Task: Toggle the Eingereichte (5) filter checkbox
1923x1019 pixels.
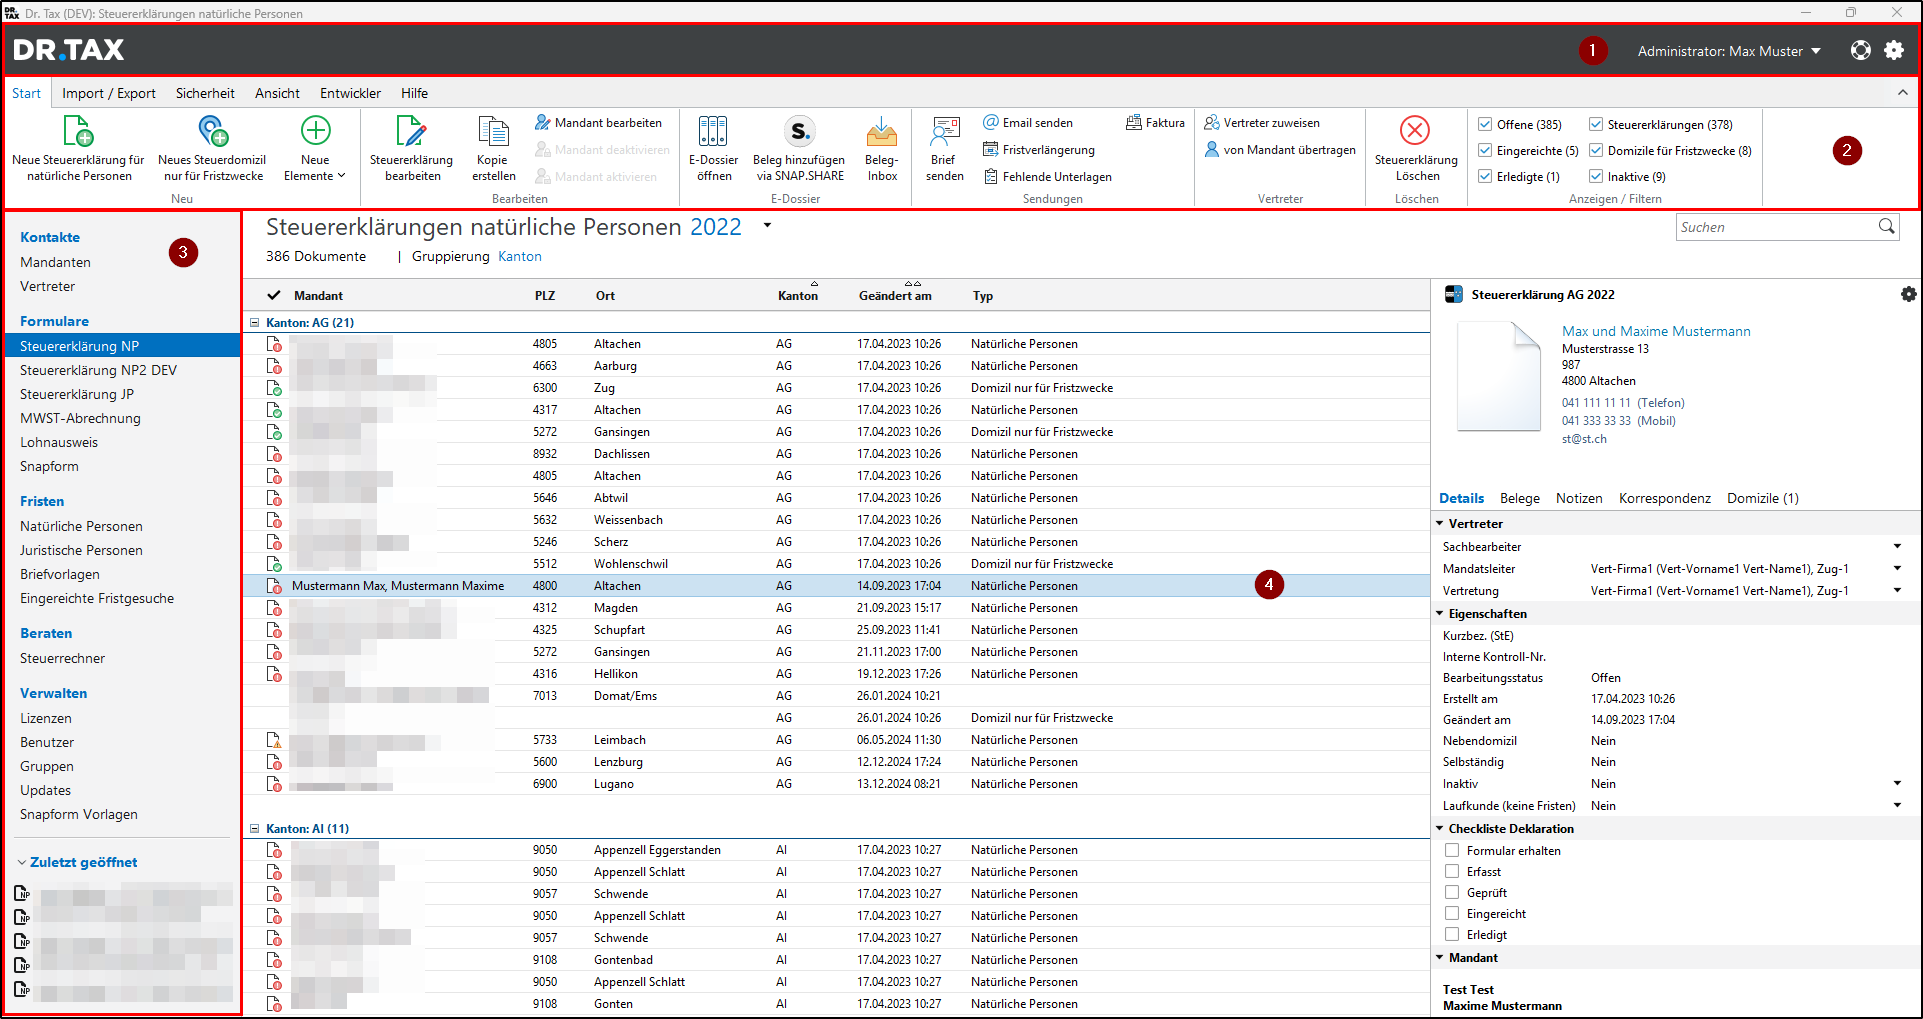Action: 1486,151
